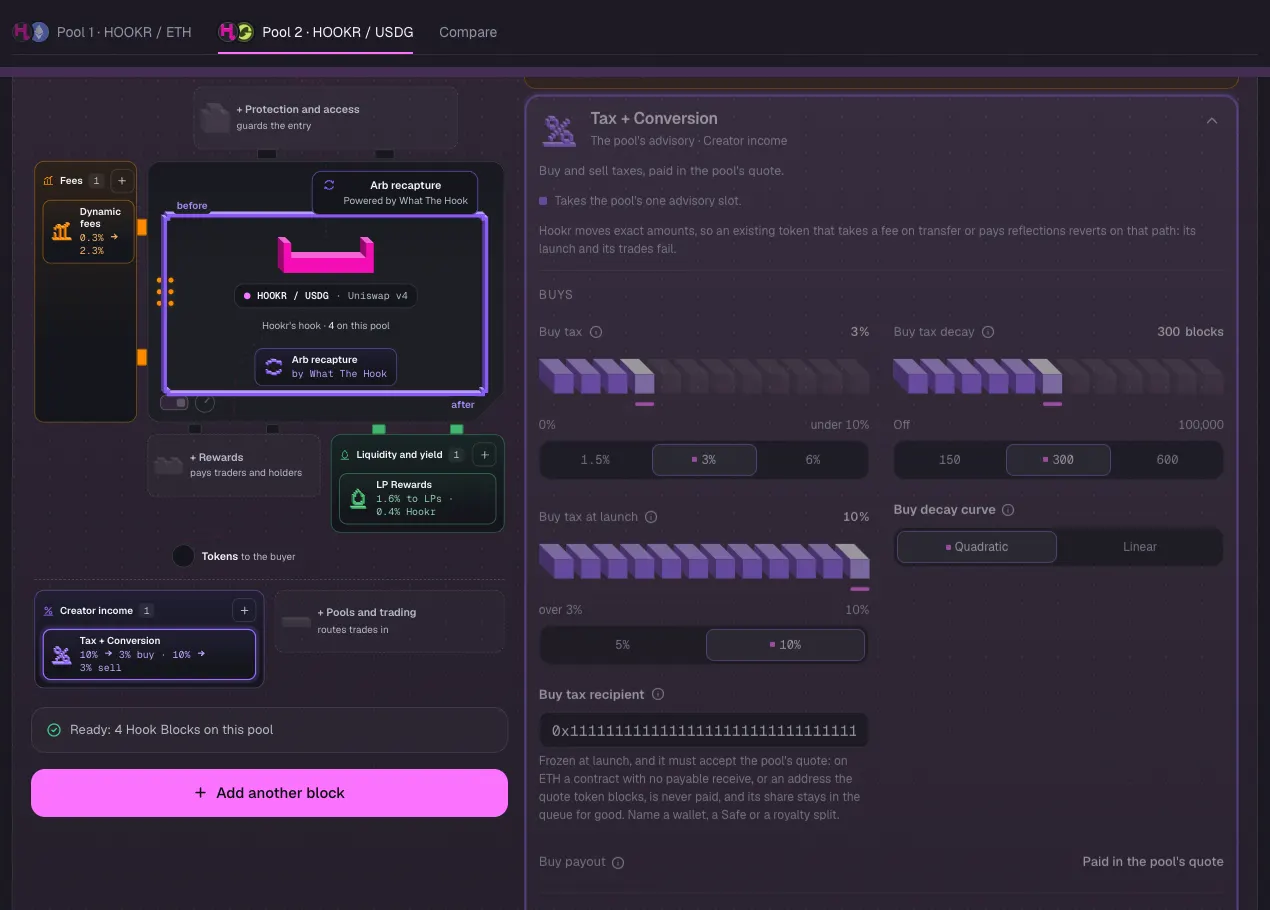This screenshot has height=910, width=1270.
Task: Click the info icon next to Buy tax decay
Action: click(988, 332)
